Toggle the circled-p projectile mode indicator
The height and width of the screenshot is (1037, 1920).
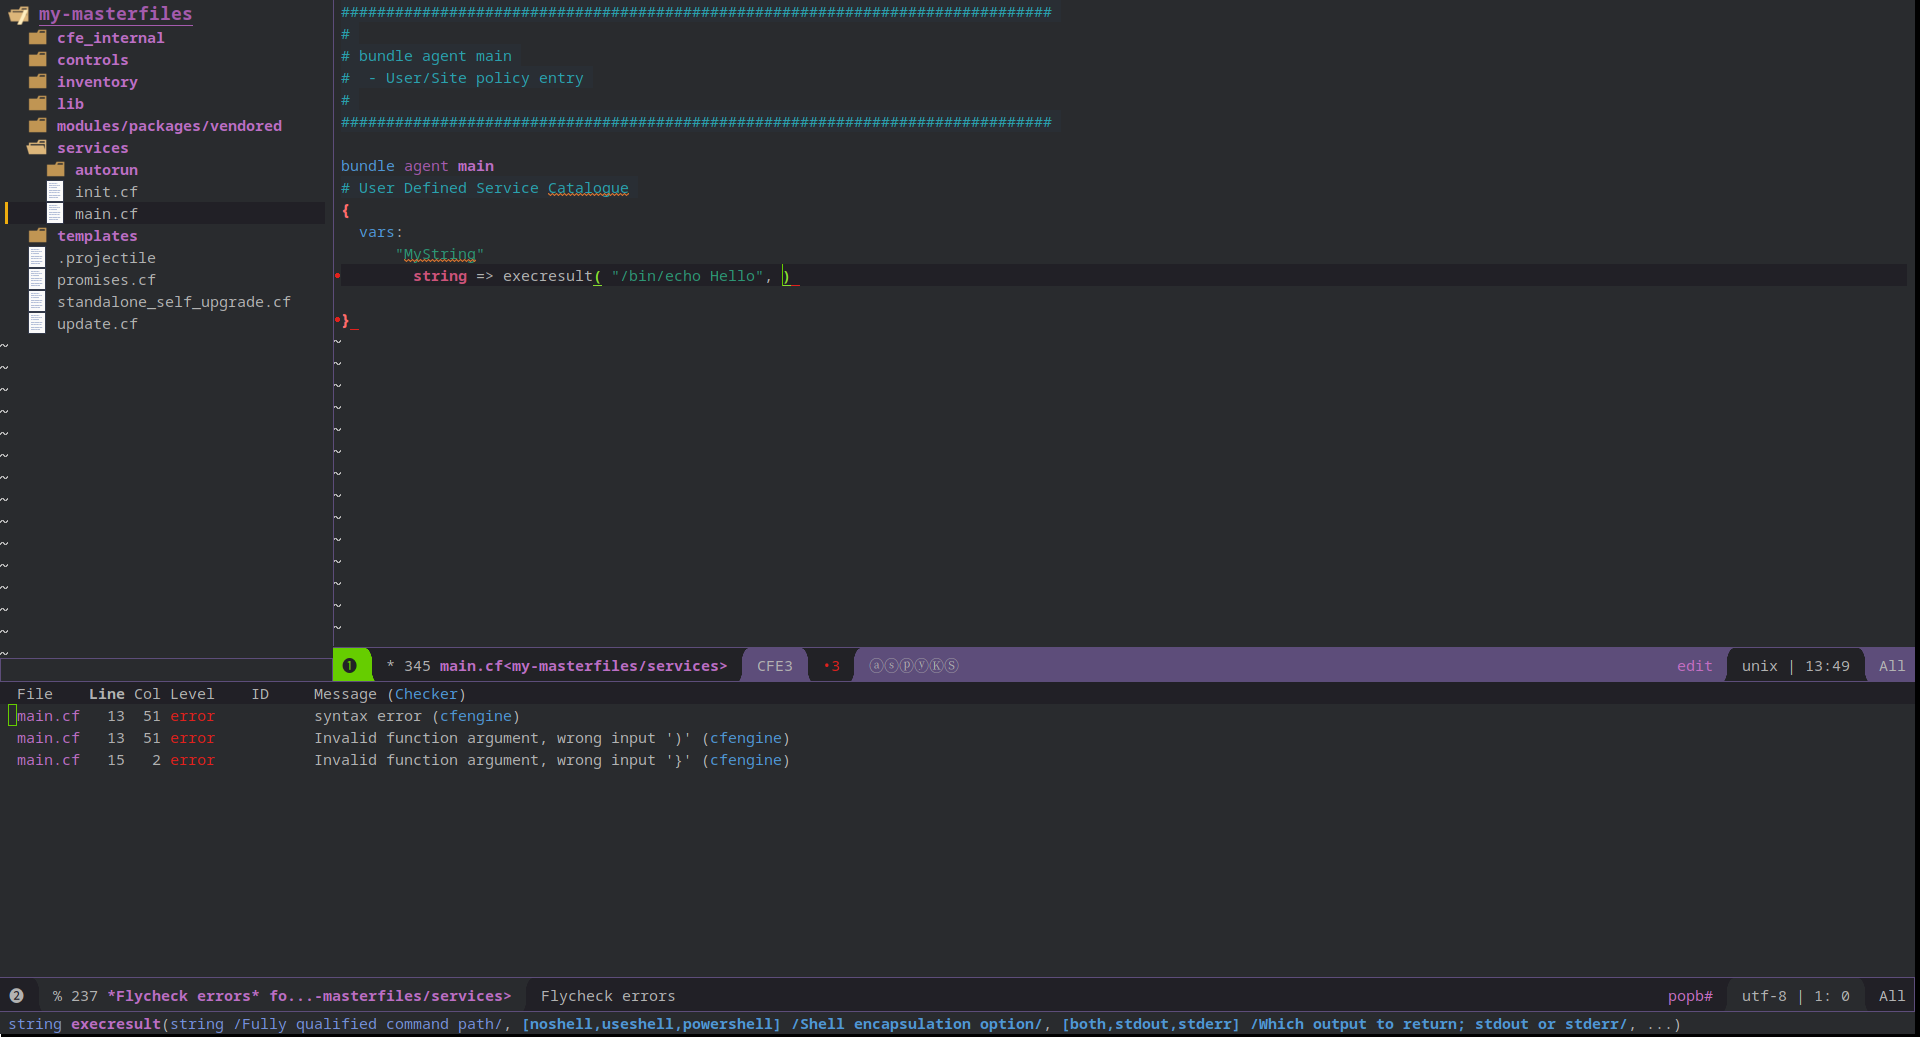click(x=907, y=665)
